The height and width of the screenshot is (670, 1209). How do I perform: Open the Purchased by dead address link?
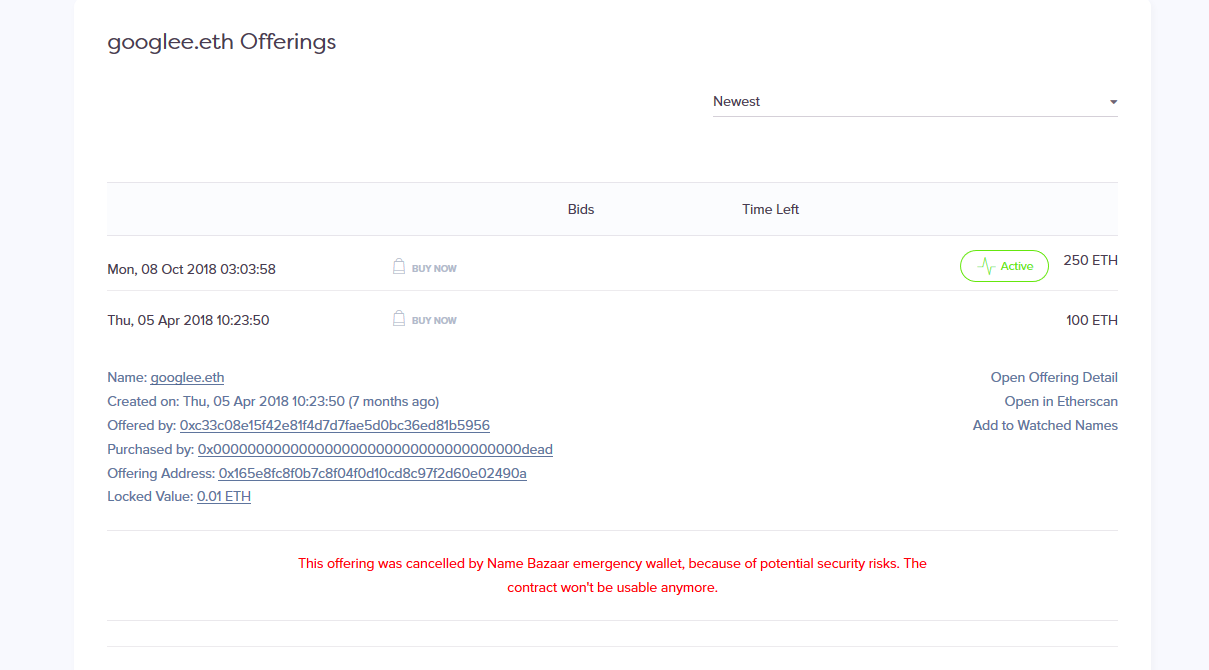375,449
